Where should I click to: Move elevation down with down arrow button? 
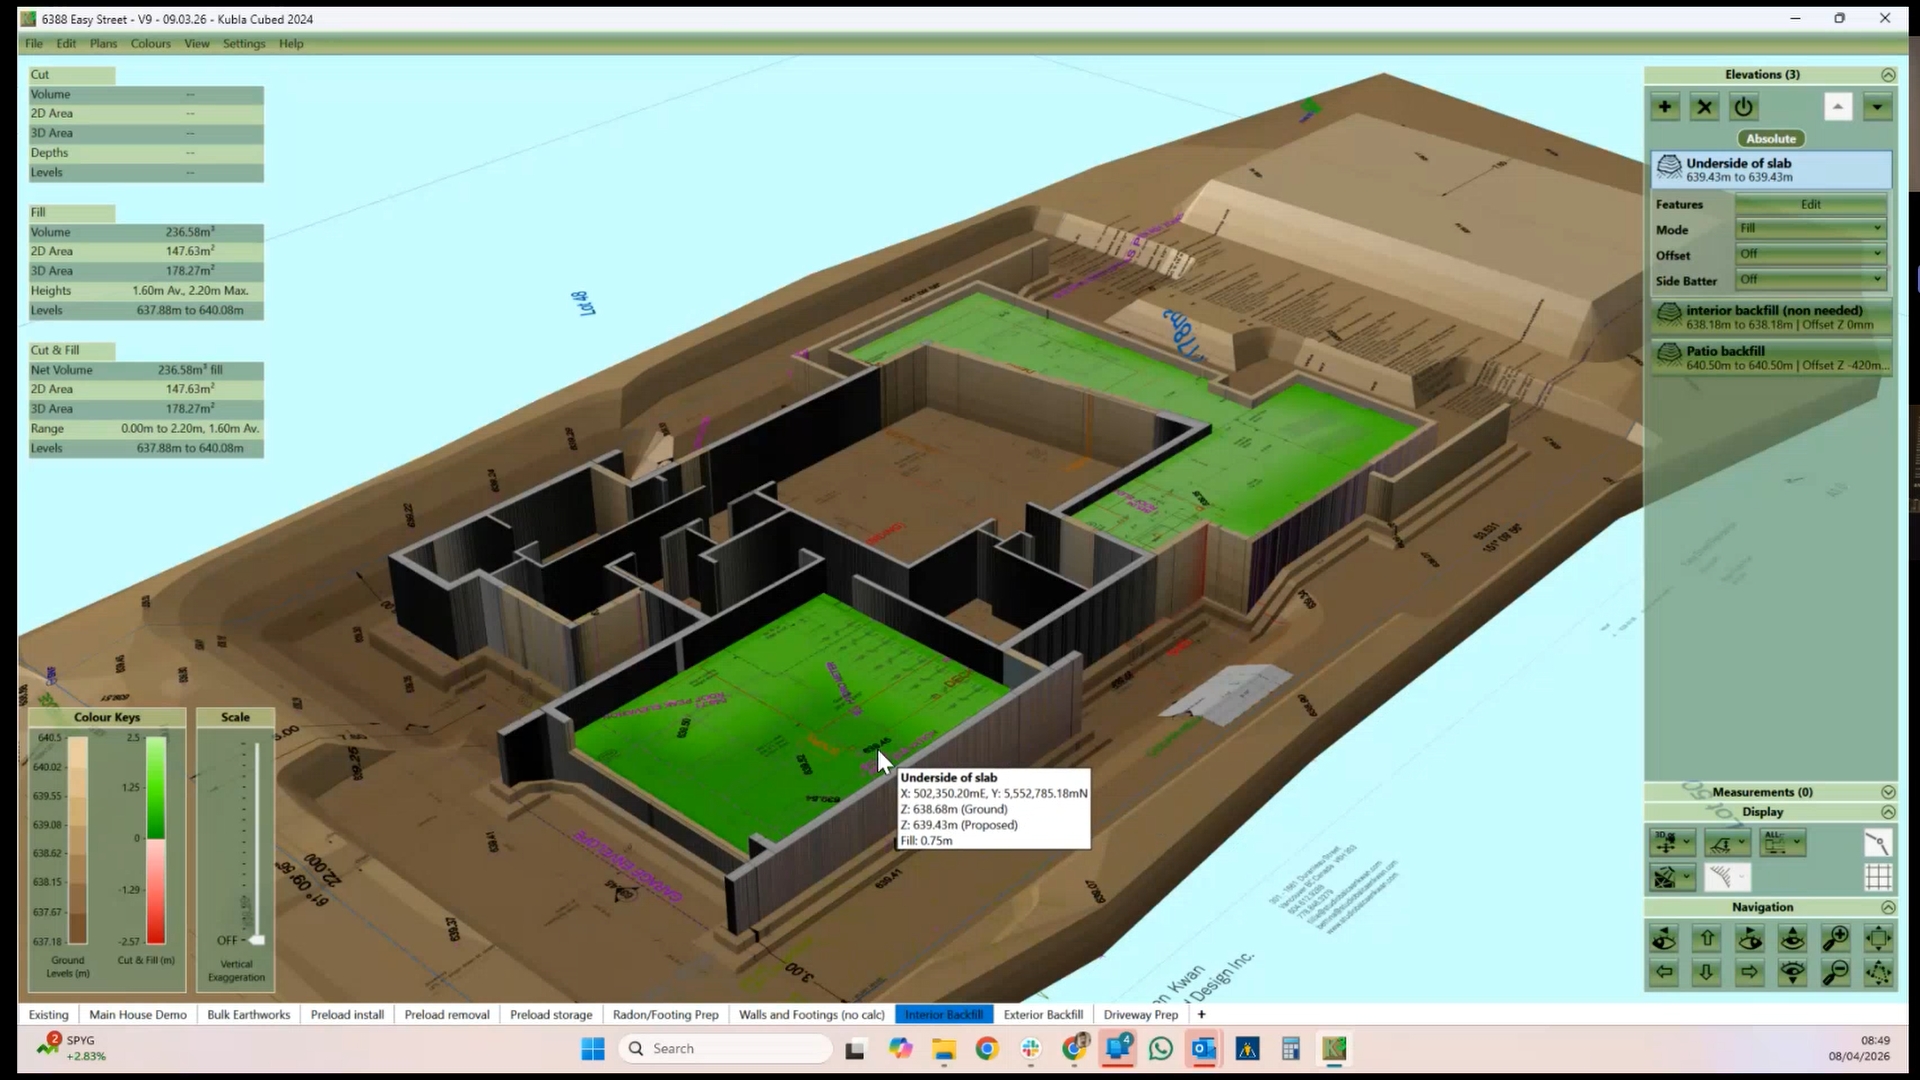(1877, 107)
